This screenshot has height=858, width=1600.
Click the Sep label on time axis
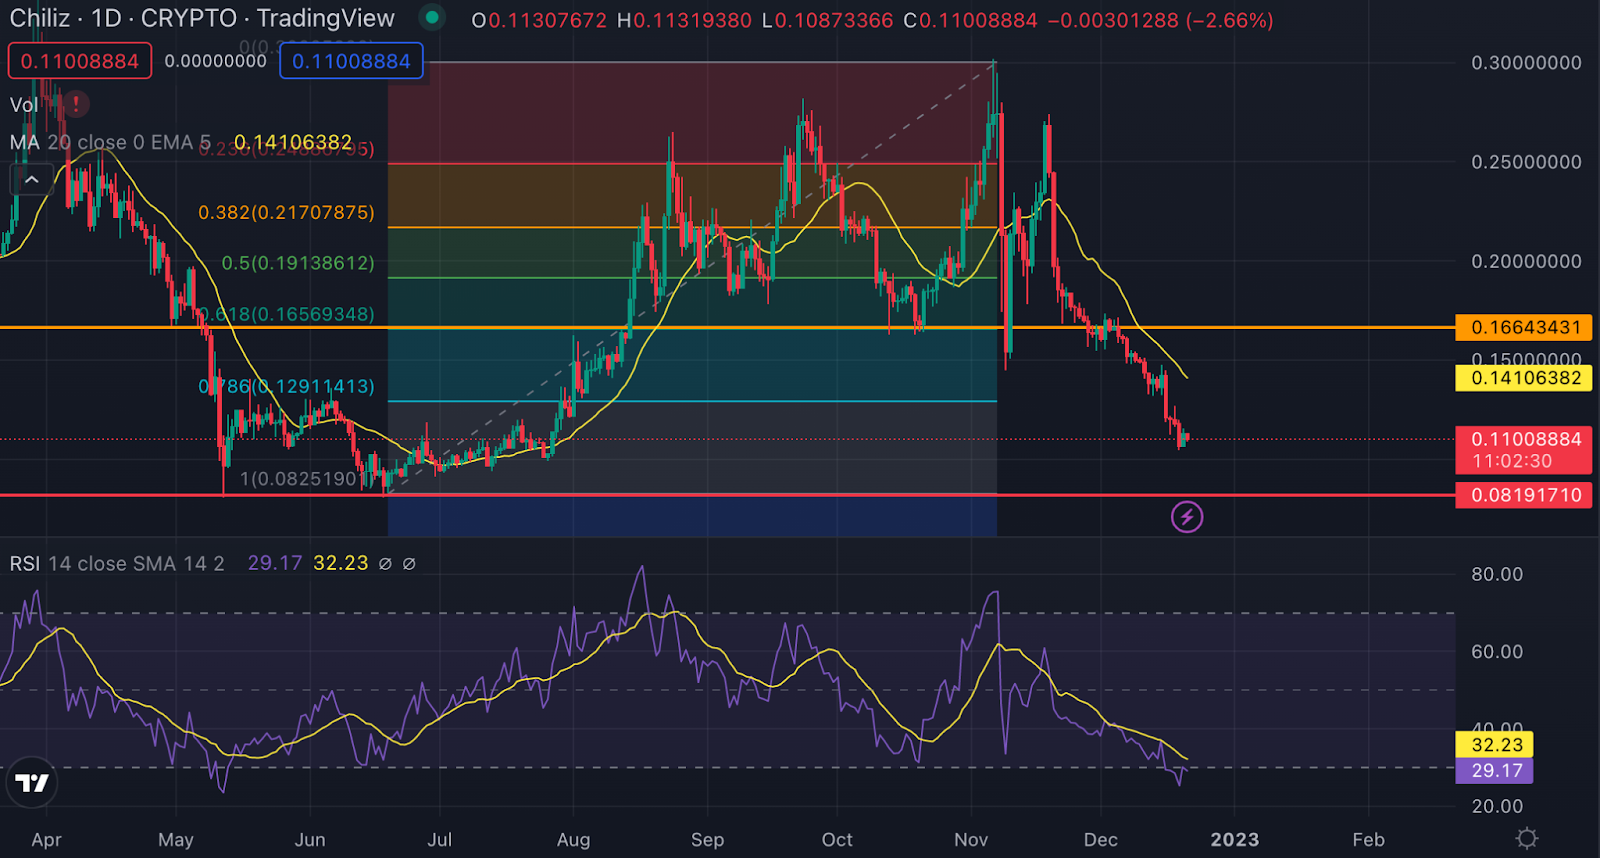click(707, 840)
